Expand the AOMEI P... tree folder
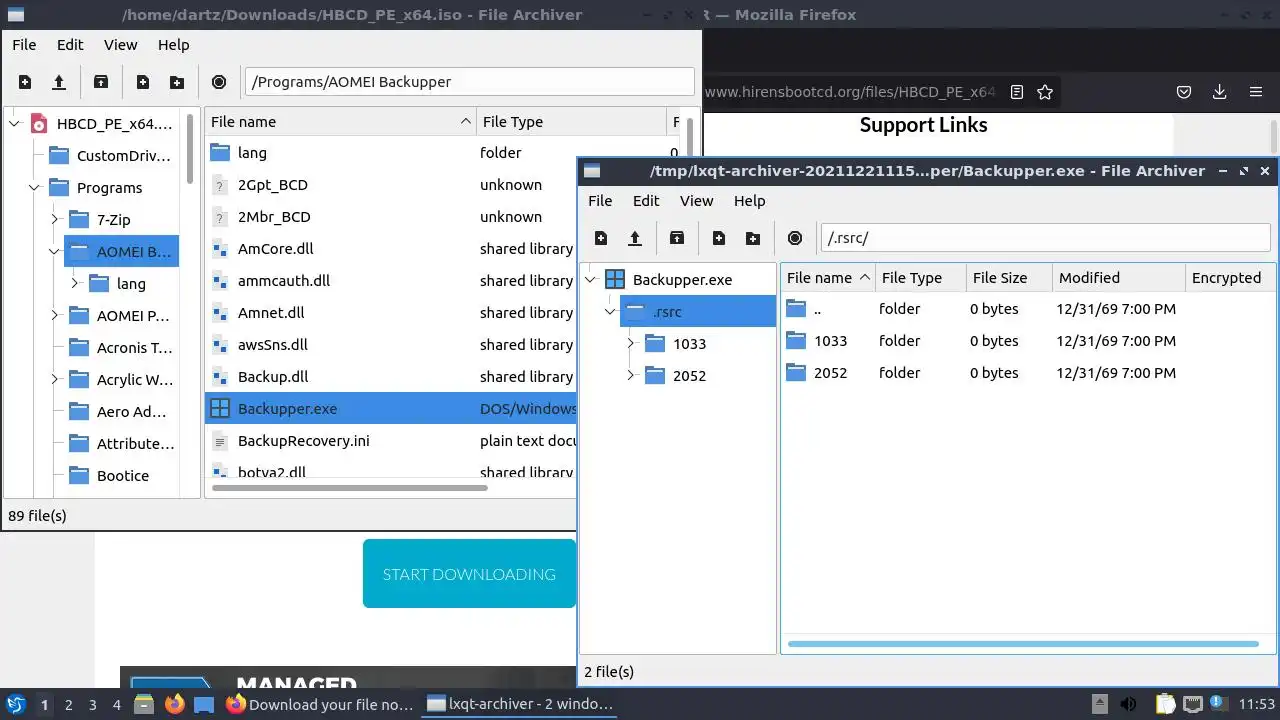Viewport: 1280px width, 720px height. (55, 316)
